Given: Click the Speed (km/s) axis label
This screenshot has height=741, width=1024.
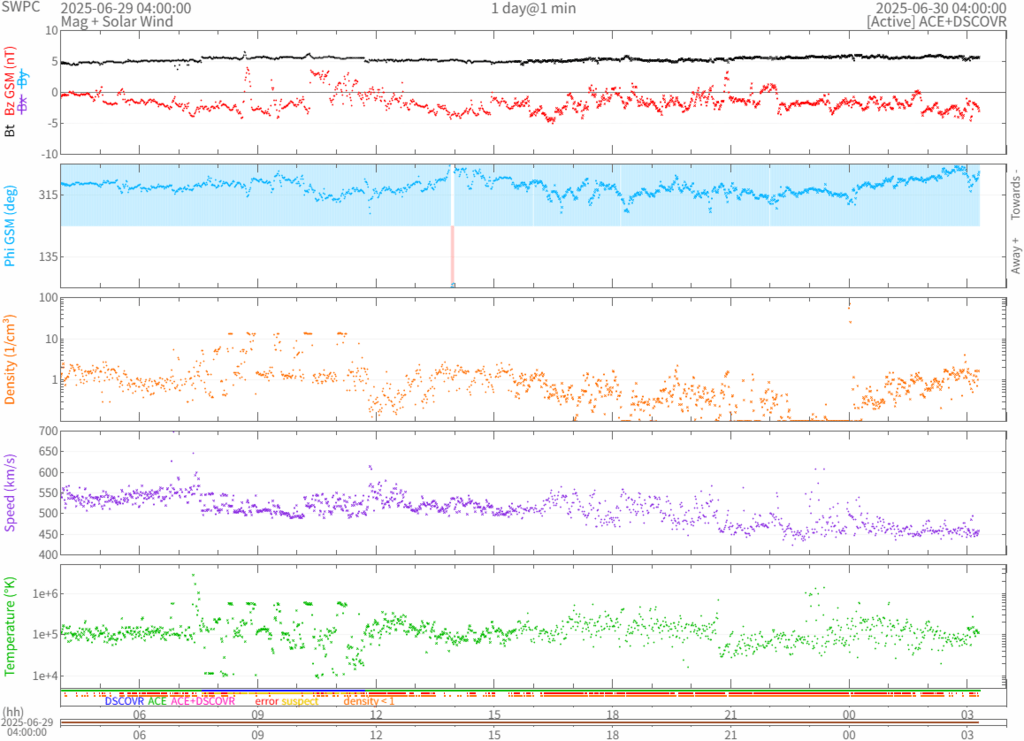Looking at the screenshot, I should pos(11,491).
